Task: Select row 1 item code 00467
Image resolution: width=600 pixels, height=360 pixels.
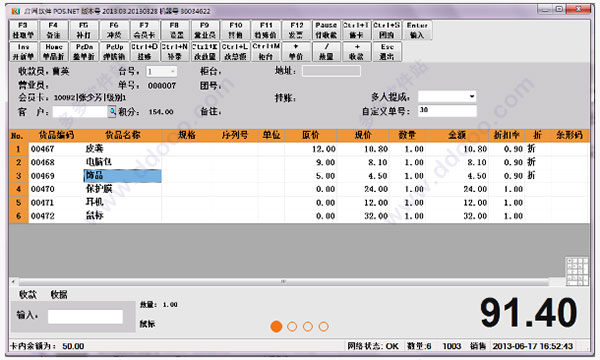Action: click(x=42, y=149)
